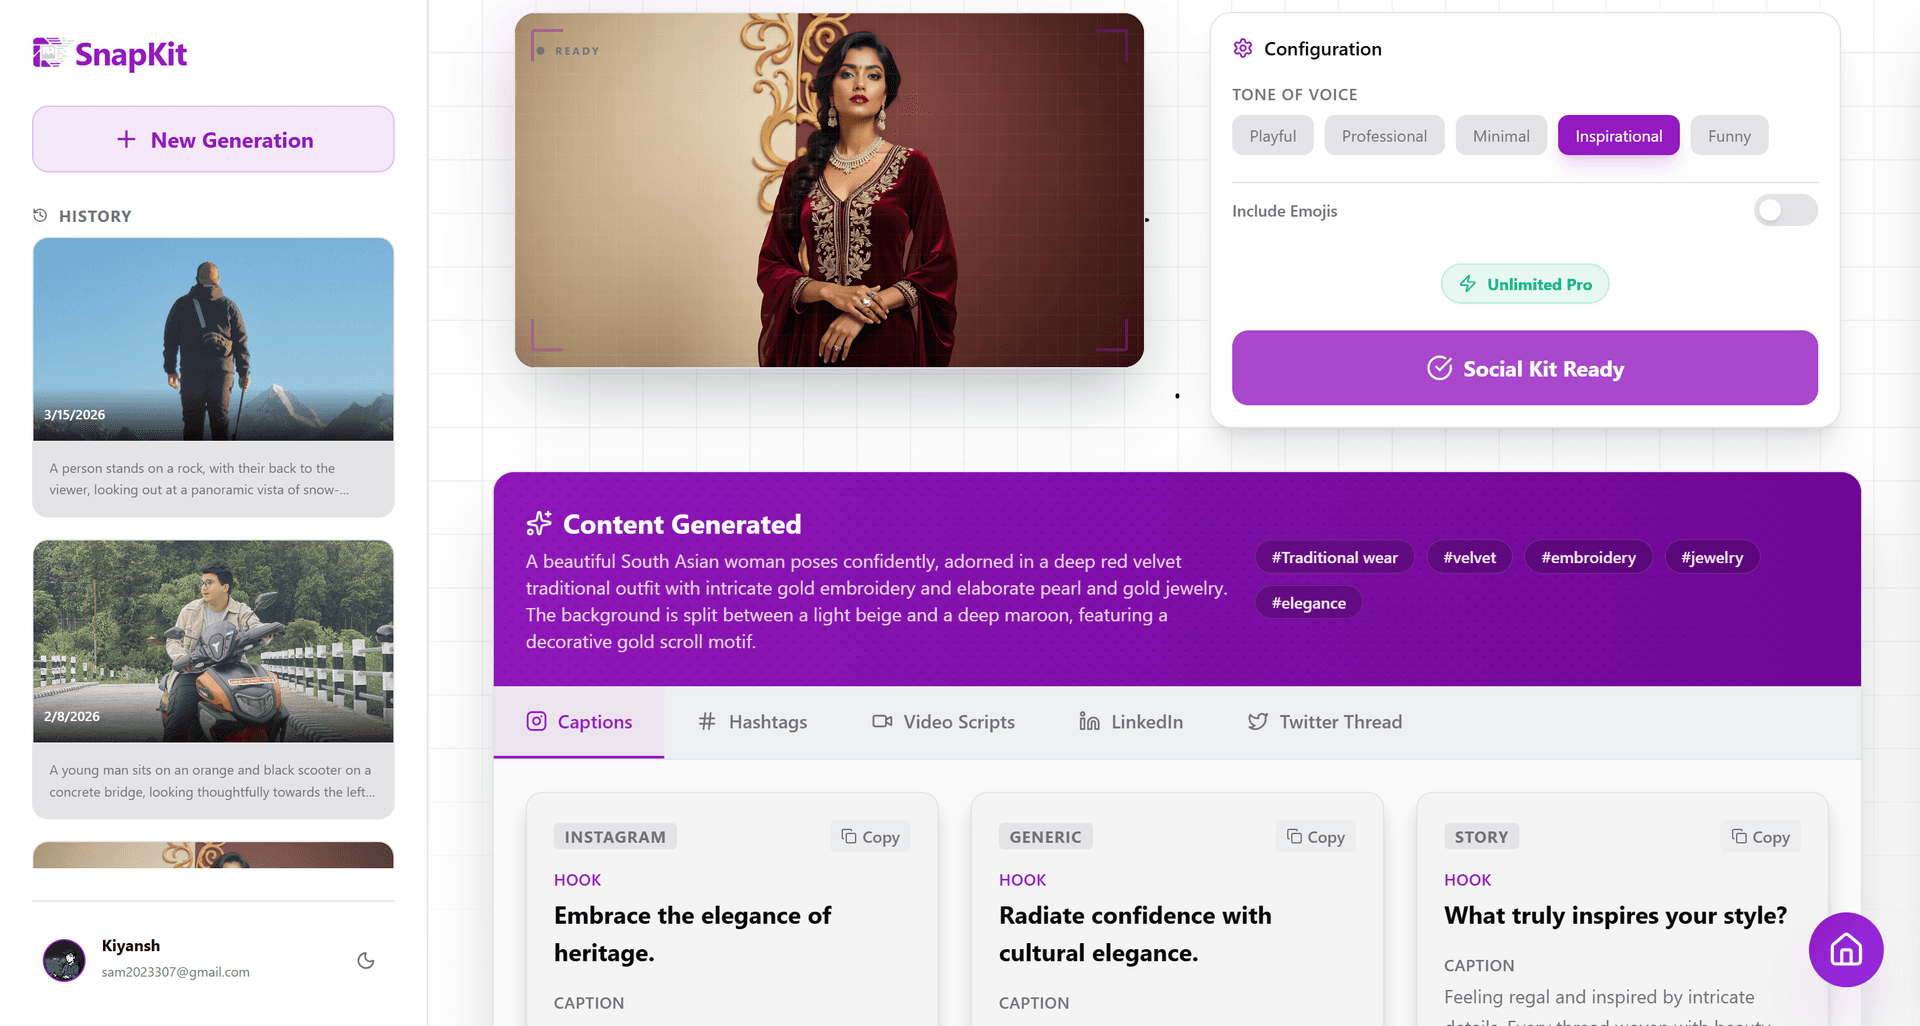Image resolution: width=1920 pixels, height=1026 pixels.
Task: Click the History clock icon
Action: (39, 215)
